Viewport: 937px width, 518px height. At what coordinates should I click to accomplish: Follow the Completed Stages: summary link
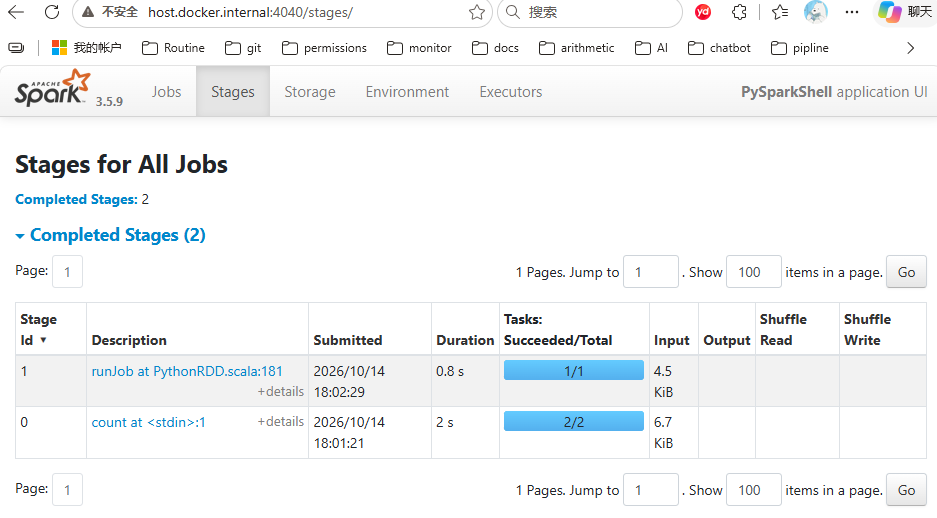(76, 199)
